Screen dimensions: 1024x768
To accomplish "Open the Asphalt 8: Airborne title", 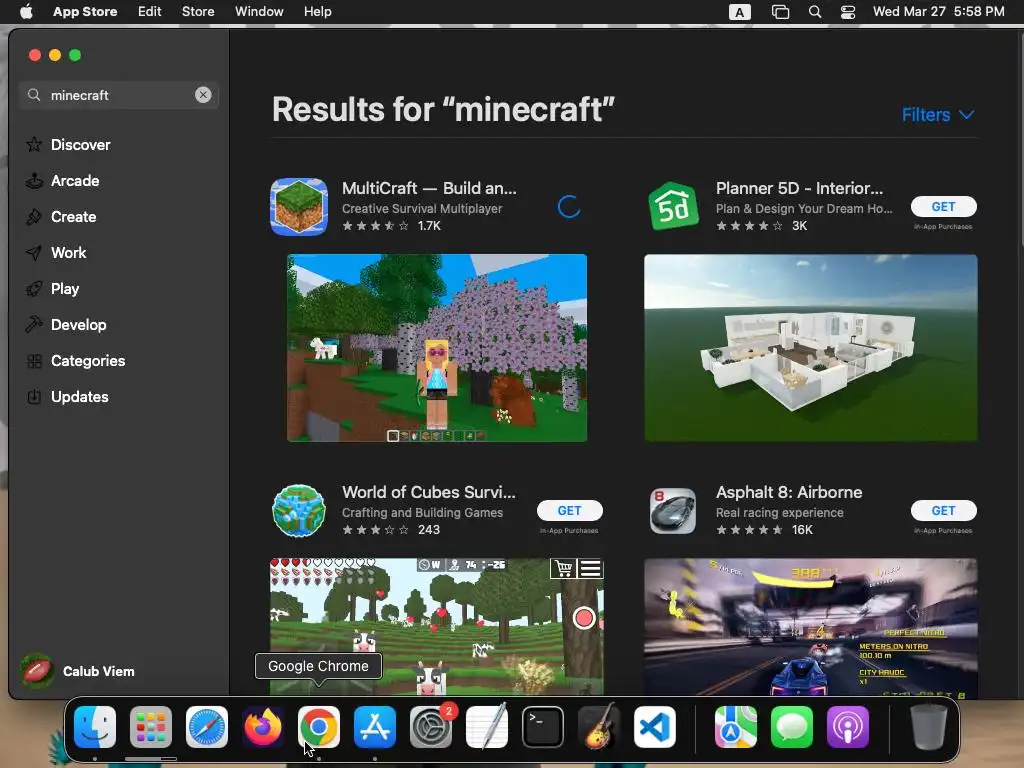I will [789, 492].
